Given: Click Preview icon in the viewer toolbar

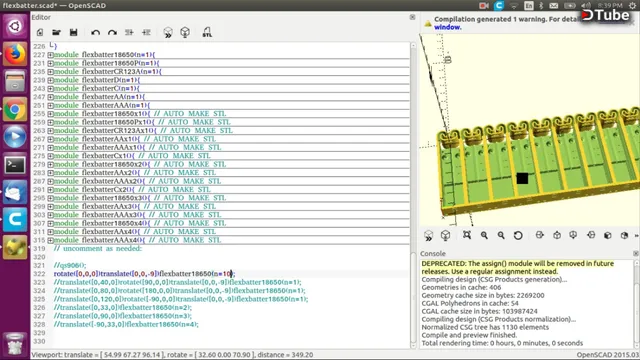Looking at the screenshot, I should pos(428,236).
